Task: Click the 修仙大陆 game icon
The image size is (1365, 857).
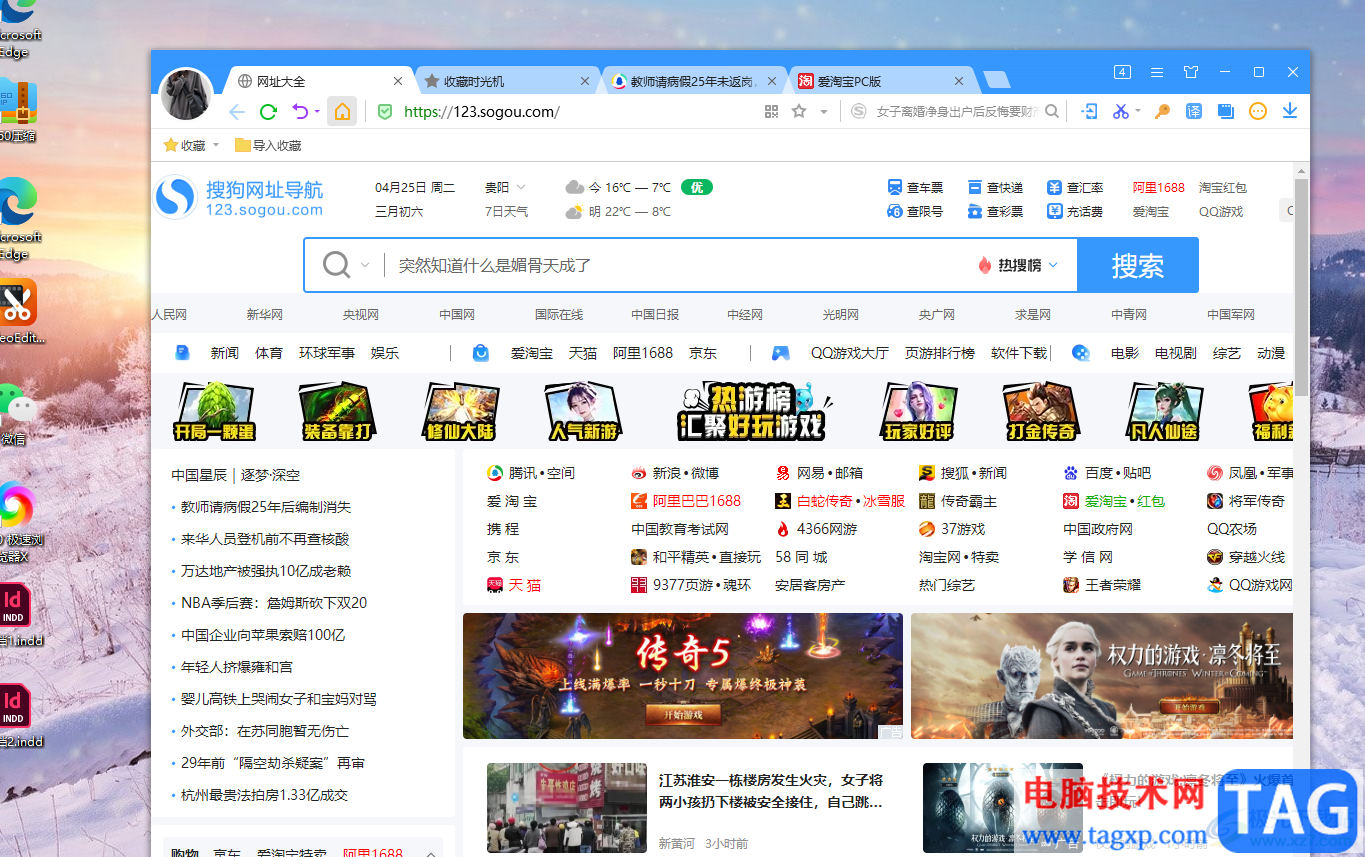Action: click(x=461, y=411)
